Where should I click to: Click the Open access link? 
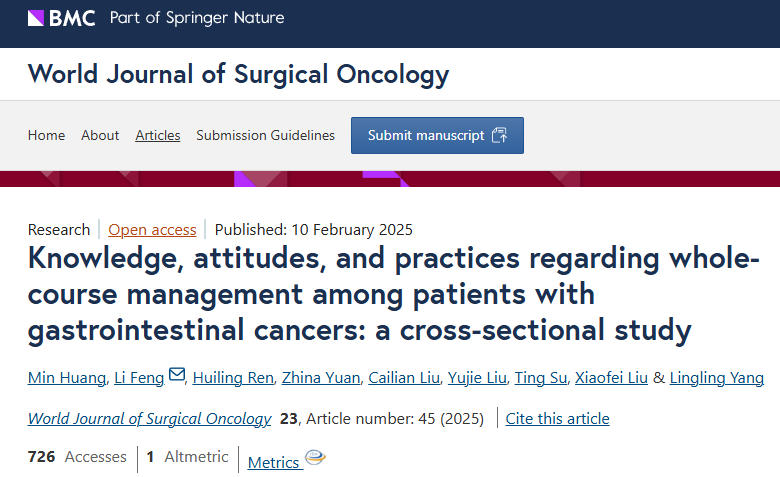coord(152,229)
